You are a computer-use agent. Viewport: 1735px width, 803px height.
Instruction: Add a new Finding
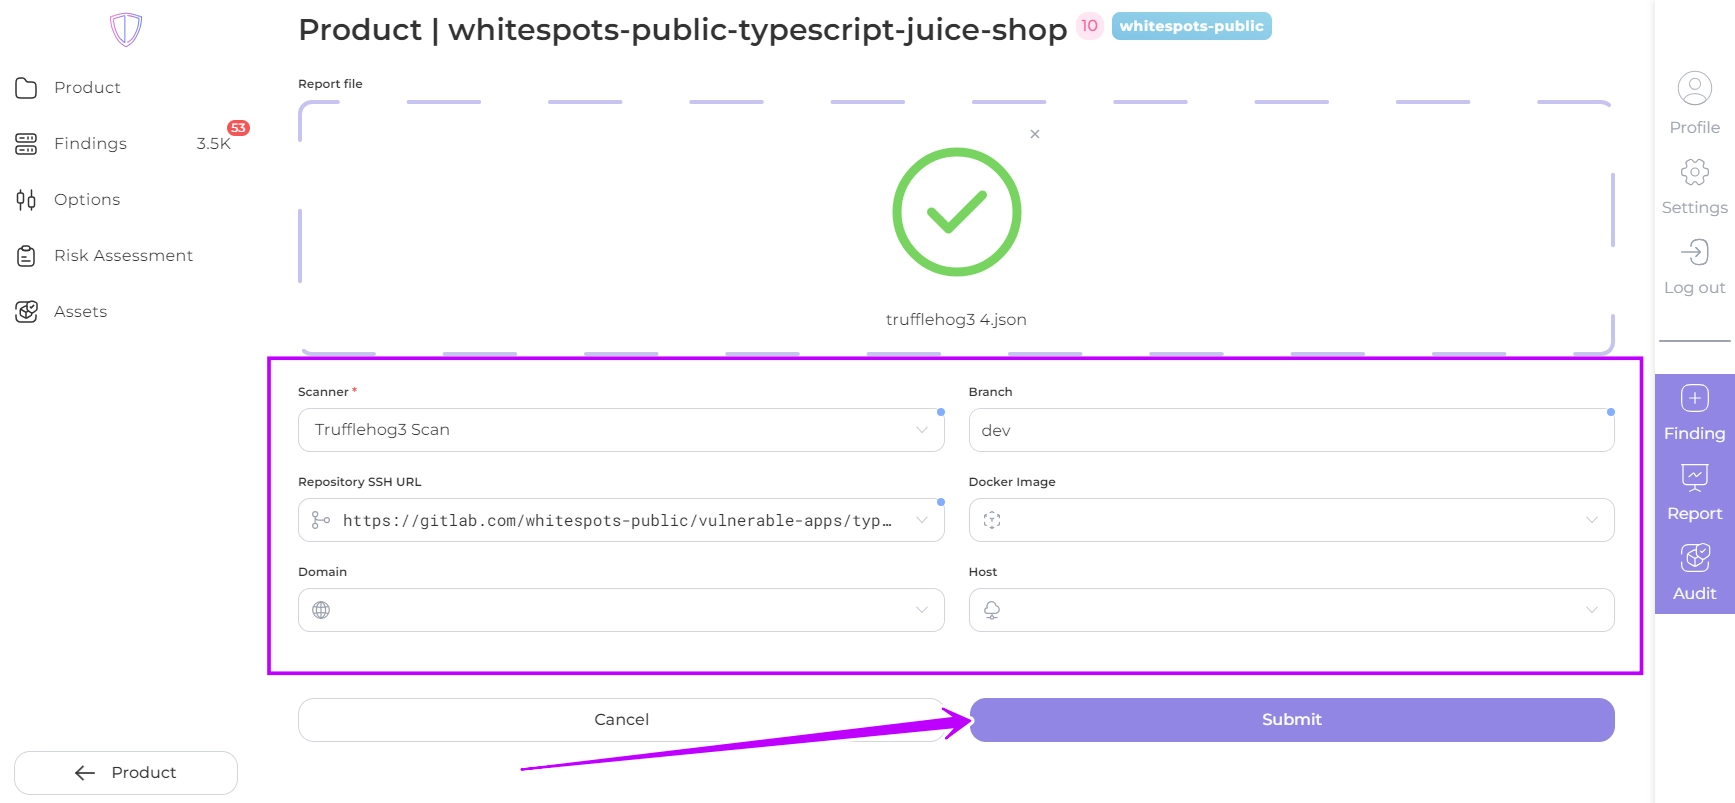tap(1694, 399)
